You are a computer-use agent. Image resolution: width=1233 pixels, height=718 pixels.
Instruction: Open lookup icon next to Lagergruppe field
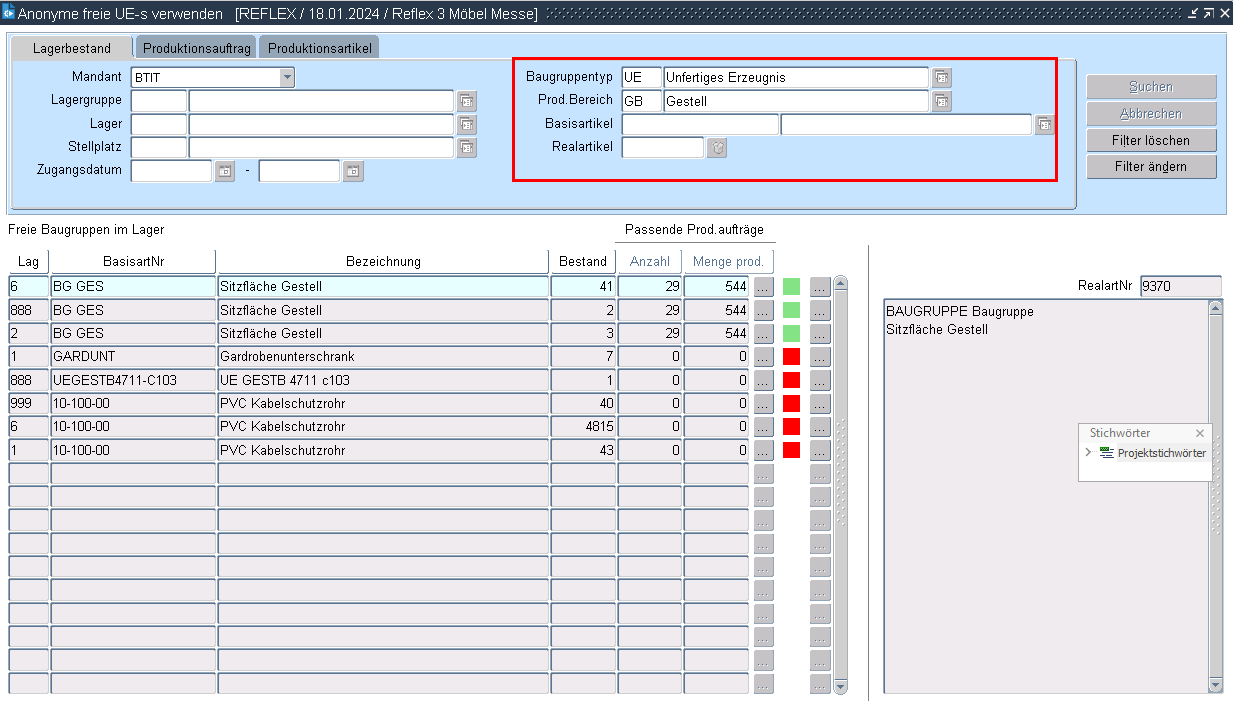(467, 101)
